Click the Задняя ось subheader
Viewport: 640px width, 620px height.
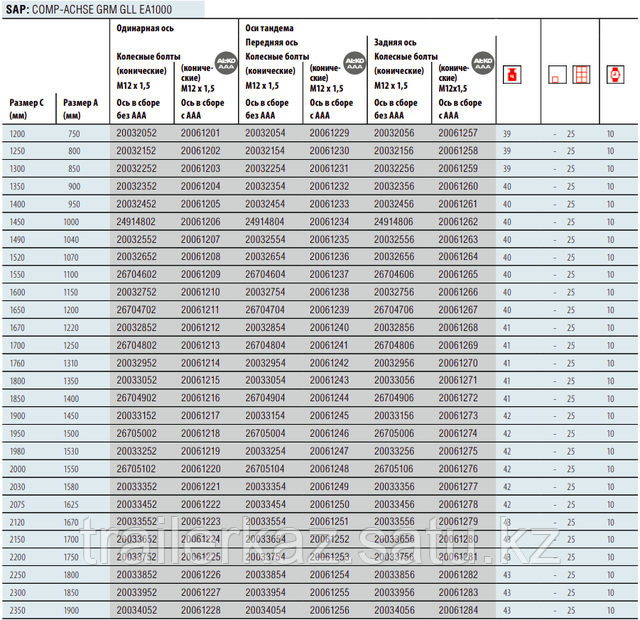coord(395,42)
